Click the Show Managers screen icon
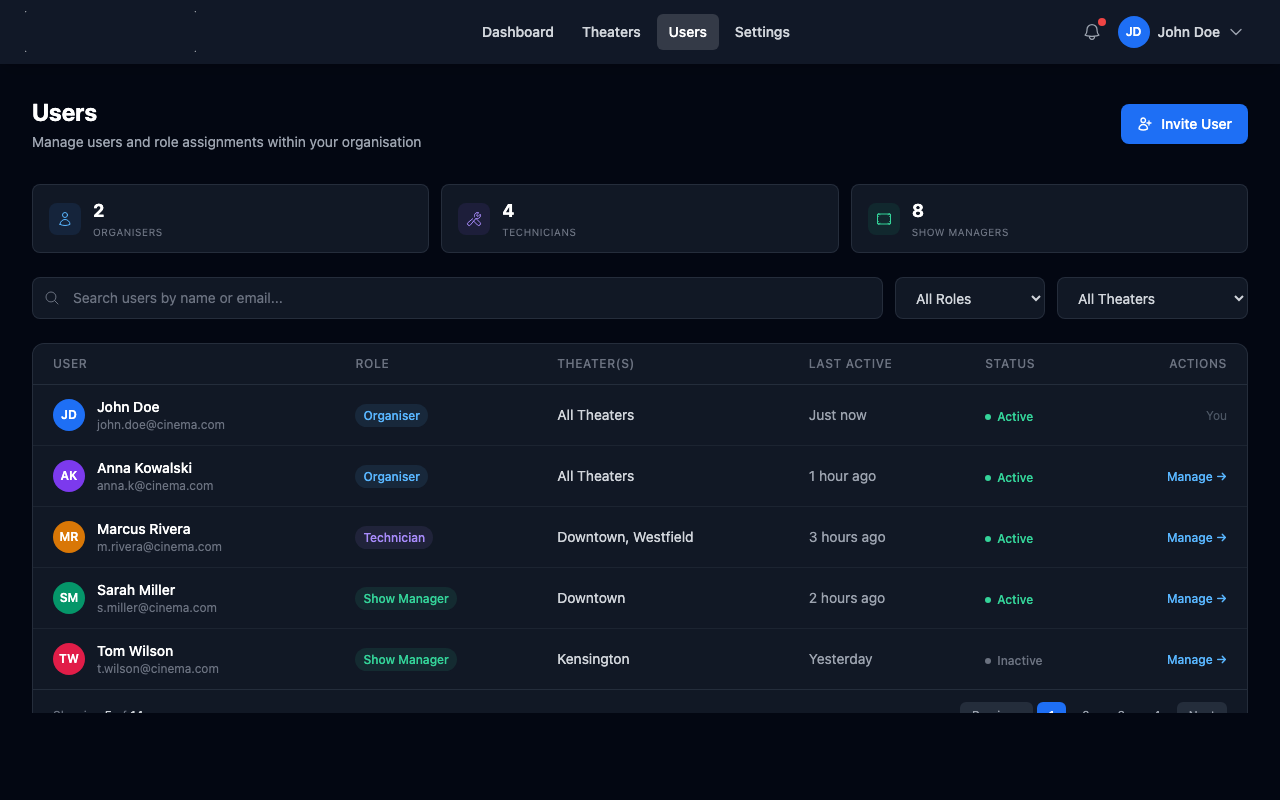 tap(884, 219)
